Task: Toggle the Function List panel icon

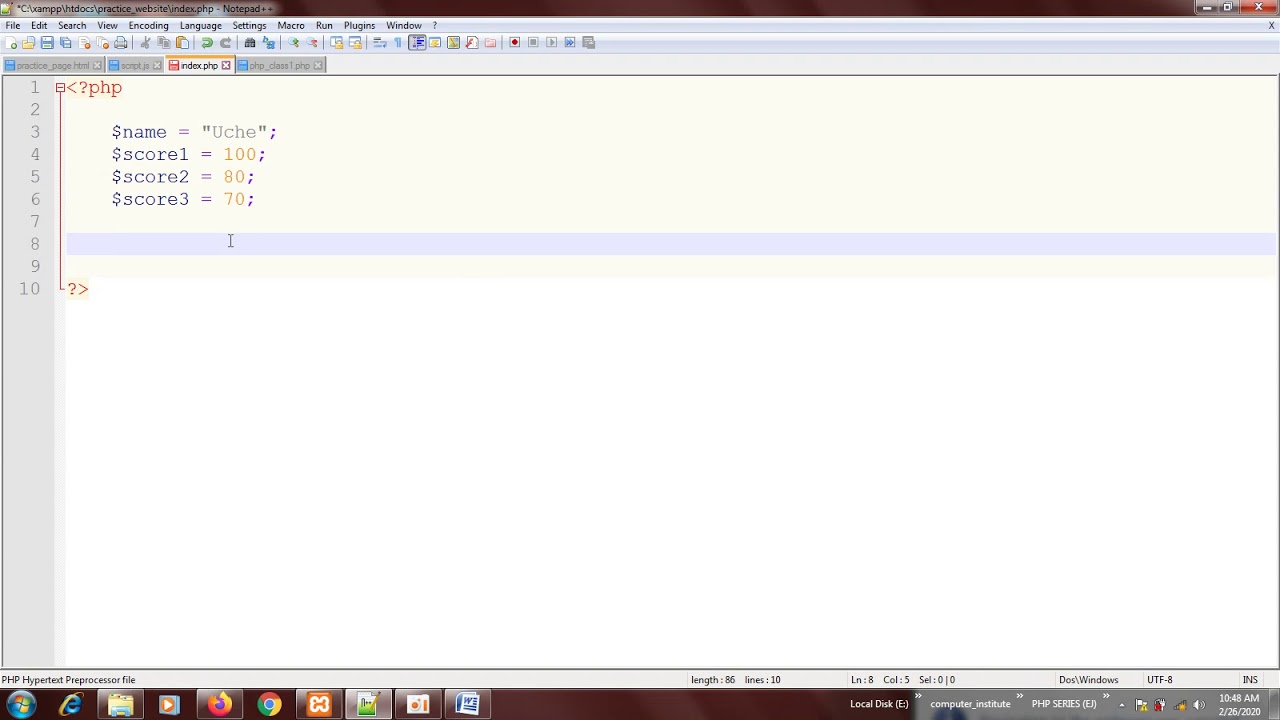Action: coord(472,42)
